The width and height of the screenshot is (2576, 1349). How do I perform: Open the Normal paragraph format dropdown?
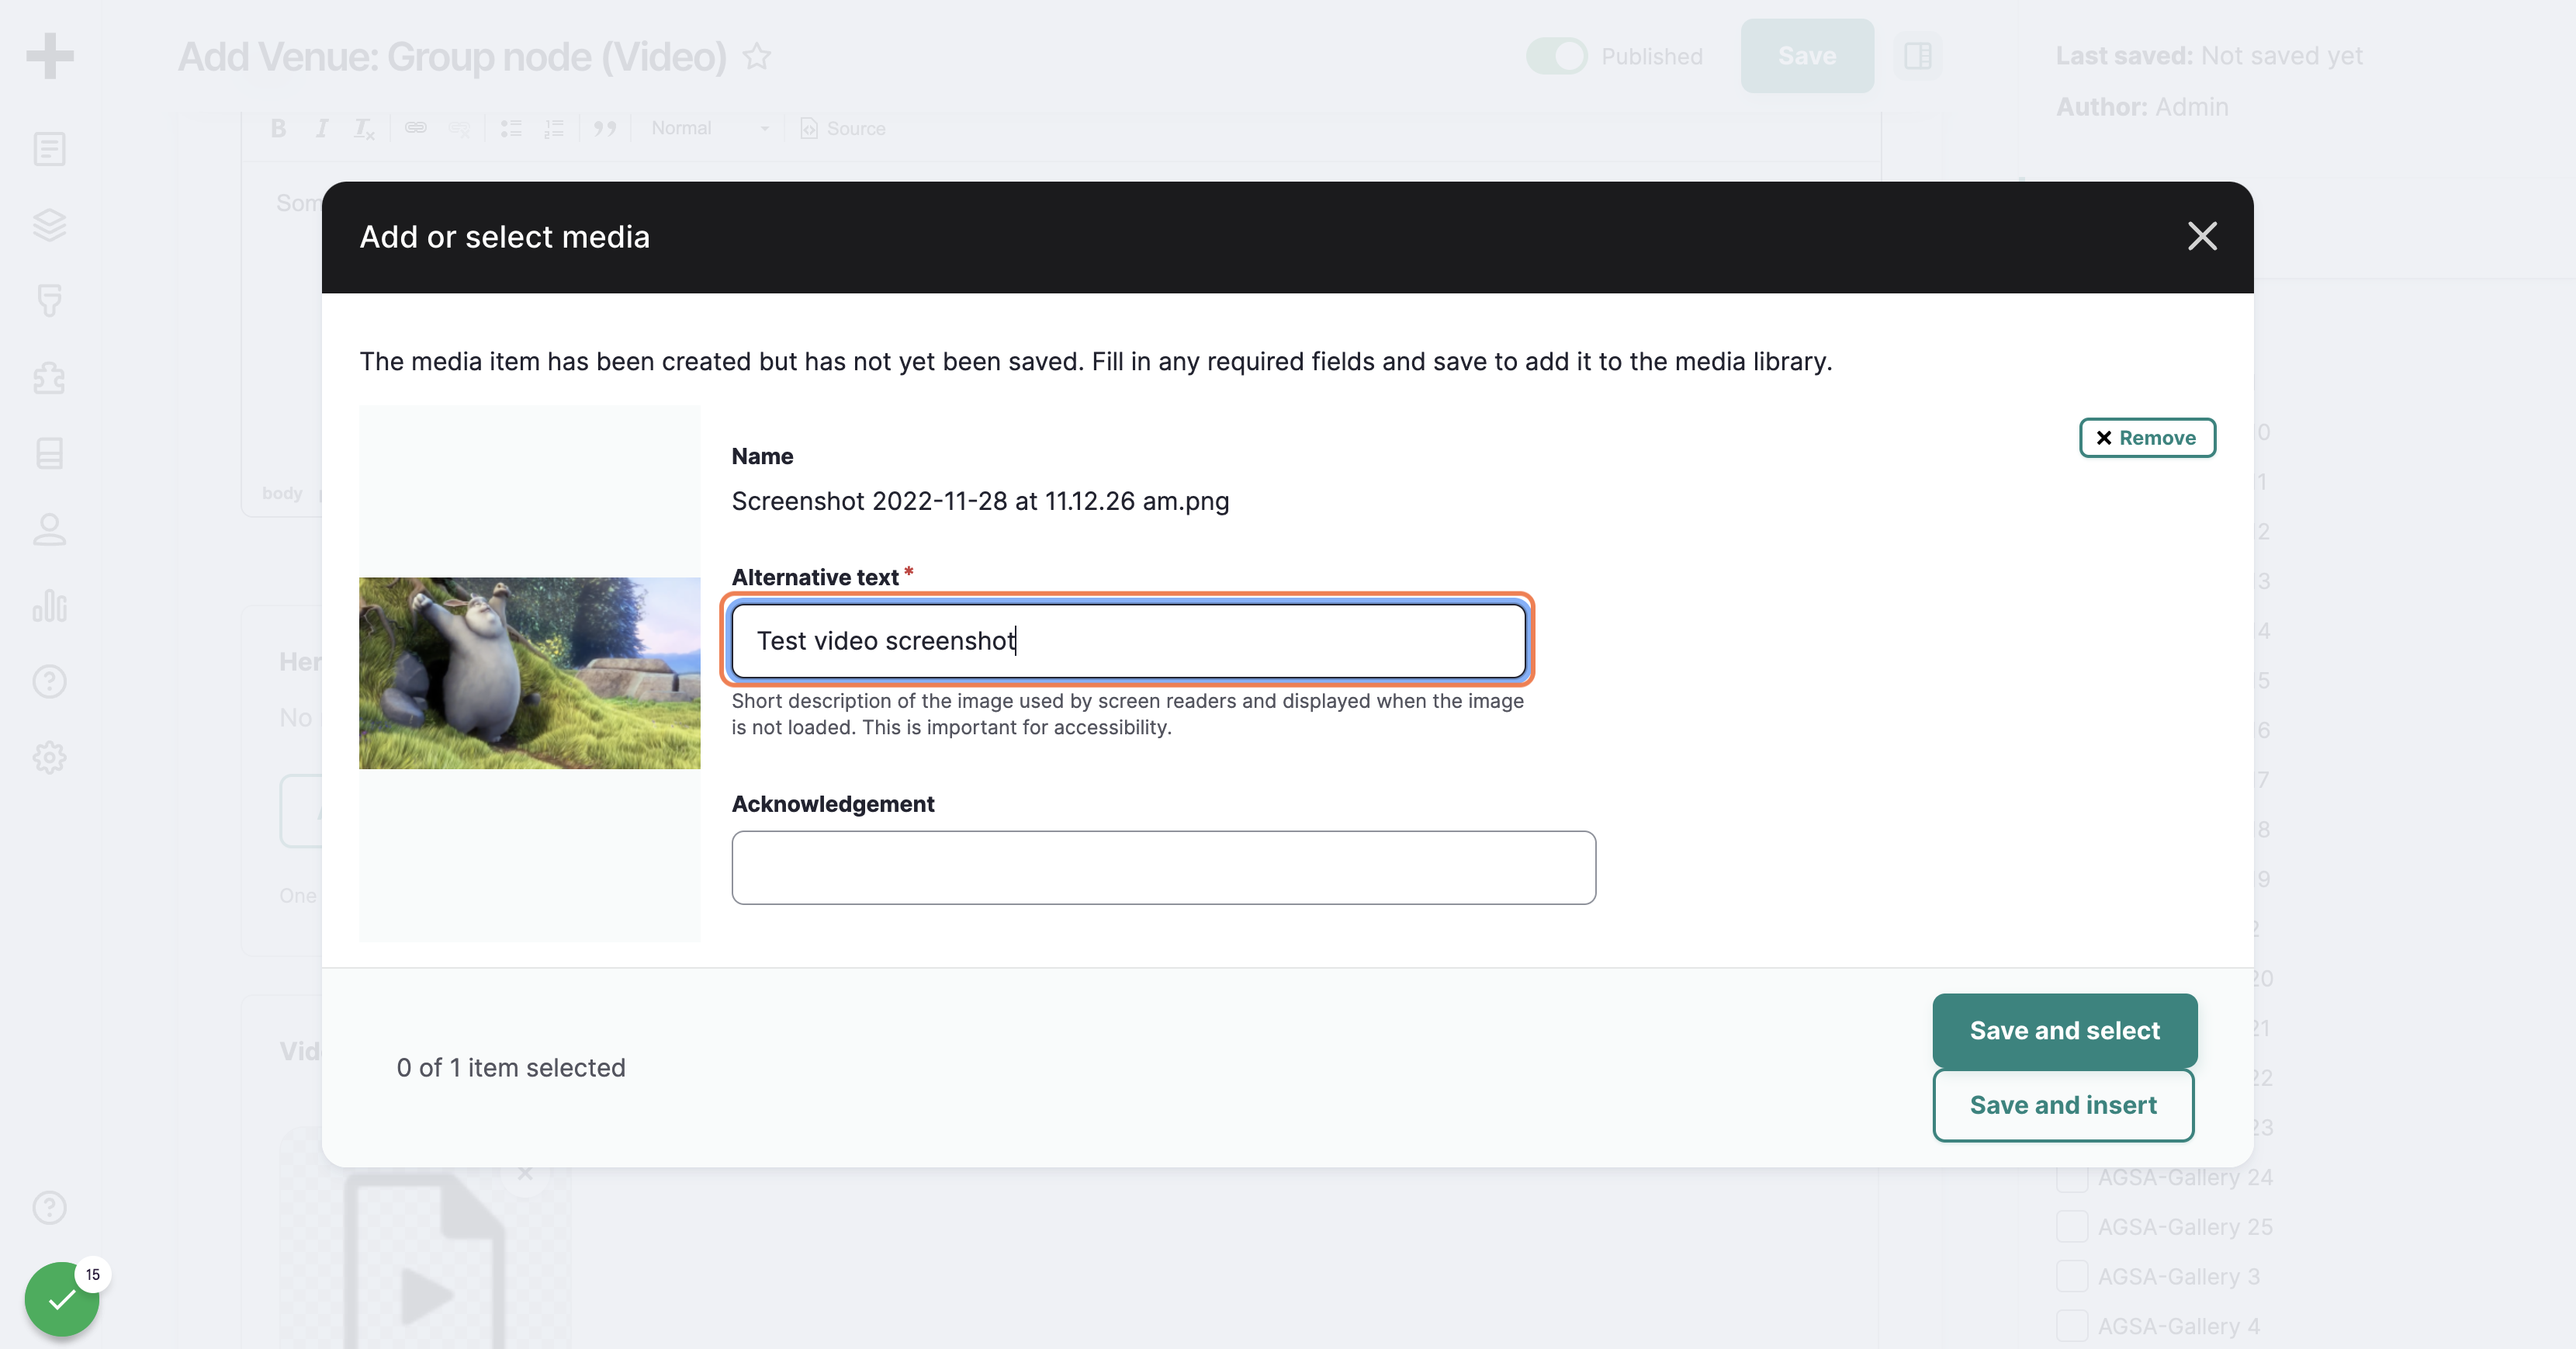[709, 128]
